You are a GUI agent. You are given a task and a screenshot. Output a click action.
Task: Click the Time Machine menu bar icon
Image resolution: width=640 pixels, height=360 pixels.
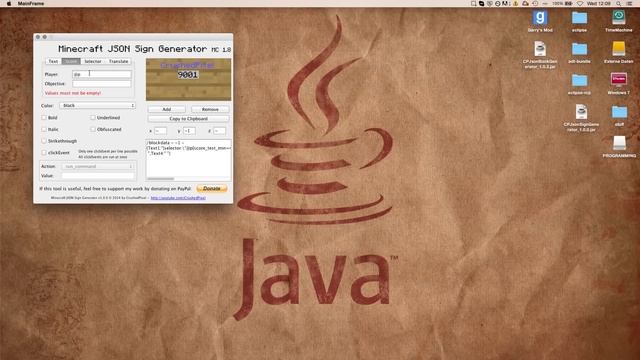(x=535, y=3)
